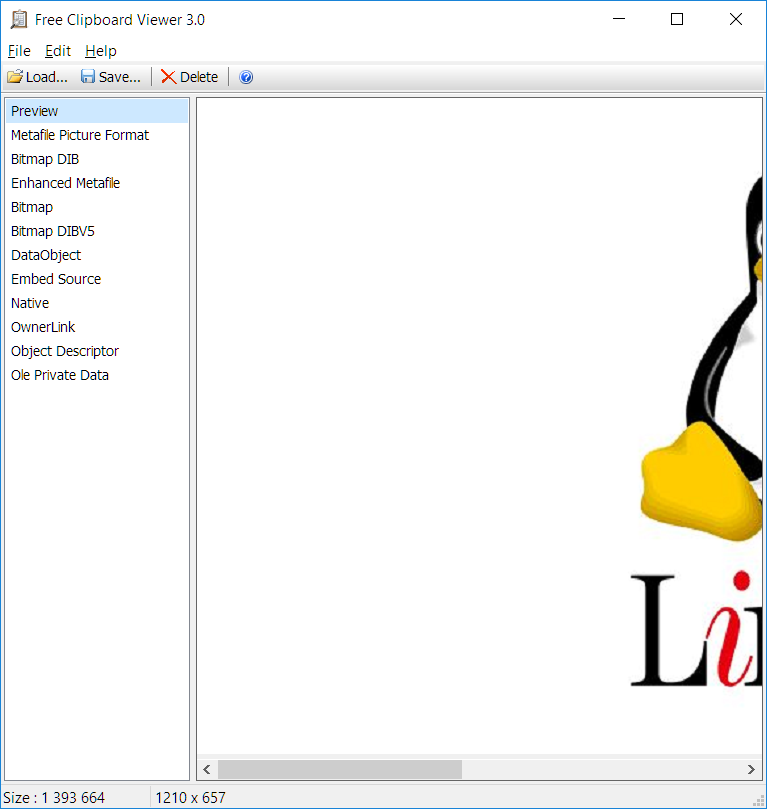Screen dimensions: 767x809
Task: Click the red X Delete icon
Action: point(168,77)
